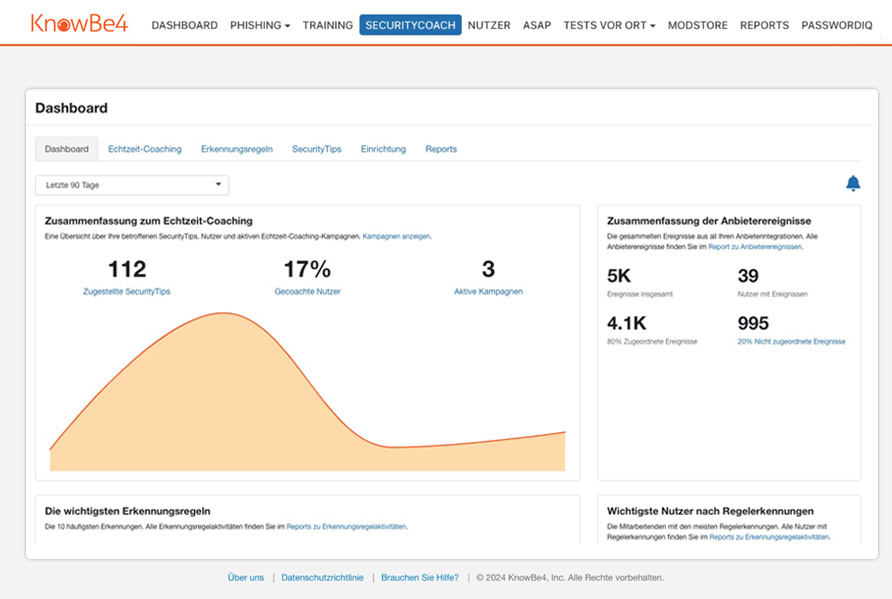Click the 4.1K Zugeordnete Ereignisse value
This screenshot has height=599, width=892.
click(627, 323)
